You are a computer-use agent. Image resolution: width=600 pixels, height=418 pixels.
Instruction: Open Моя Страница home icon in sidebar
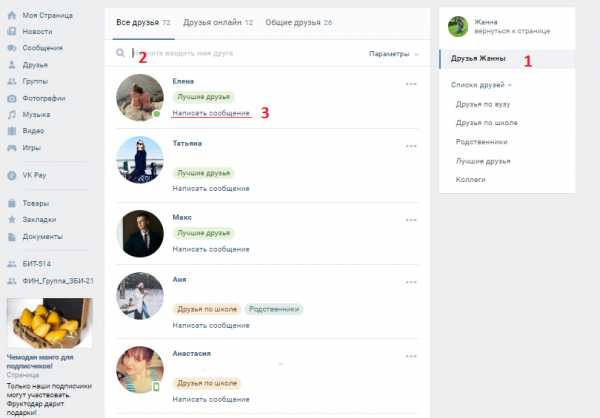(12, 15)
